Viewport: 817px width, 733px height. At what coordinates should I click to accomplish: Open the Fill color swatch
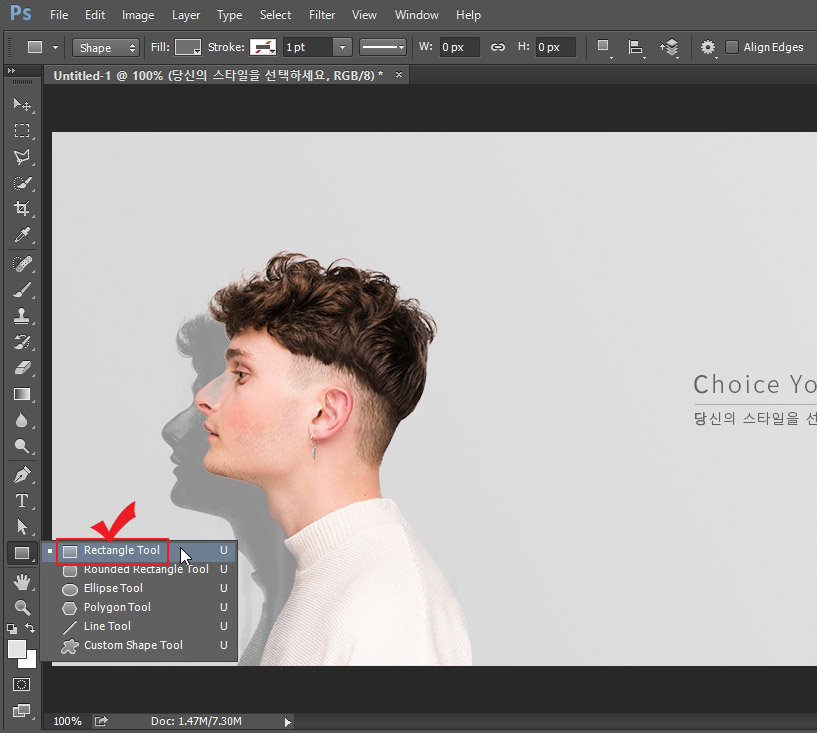(188, 47)
